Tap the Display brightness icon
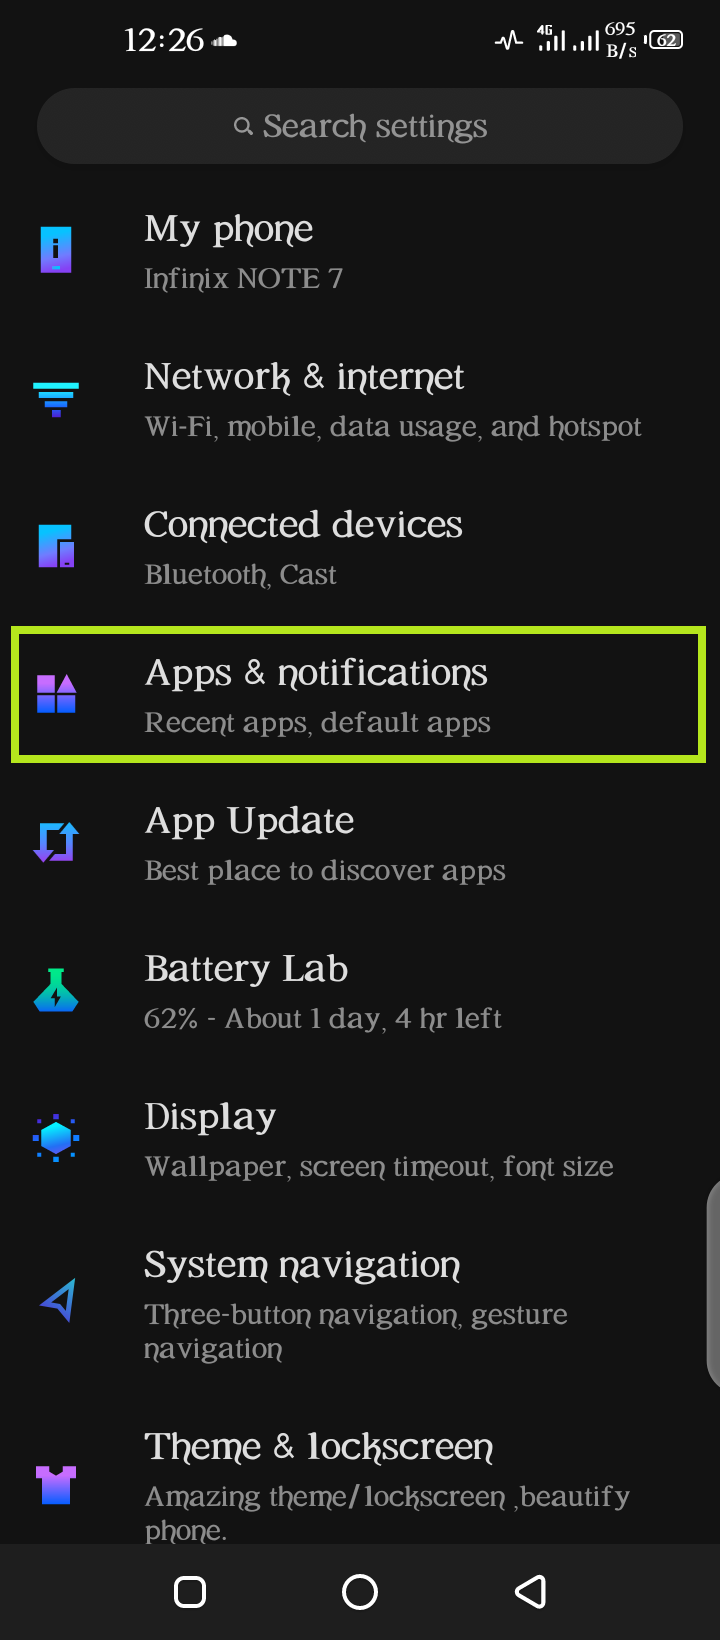 [56, 1138]
